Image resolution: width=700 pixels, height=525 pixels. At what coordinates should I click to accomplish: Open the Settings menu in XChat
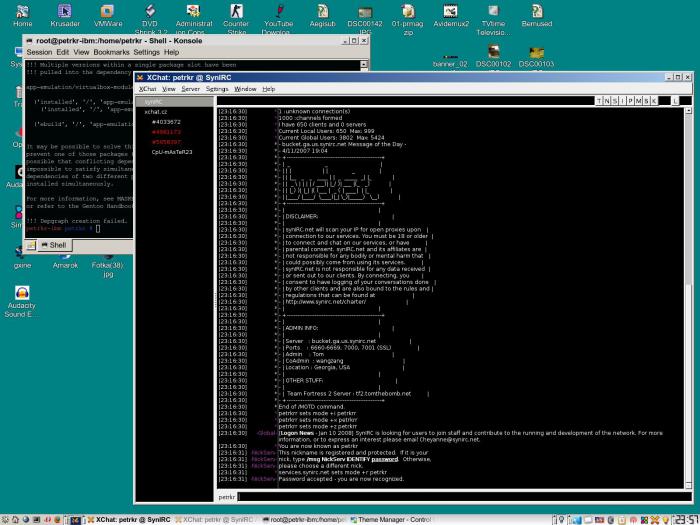coord(217,89)
